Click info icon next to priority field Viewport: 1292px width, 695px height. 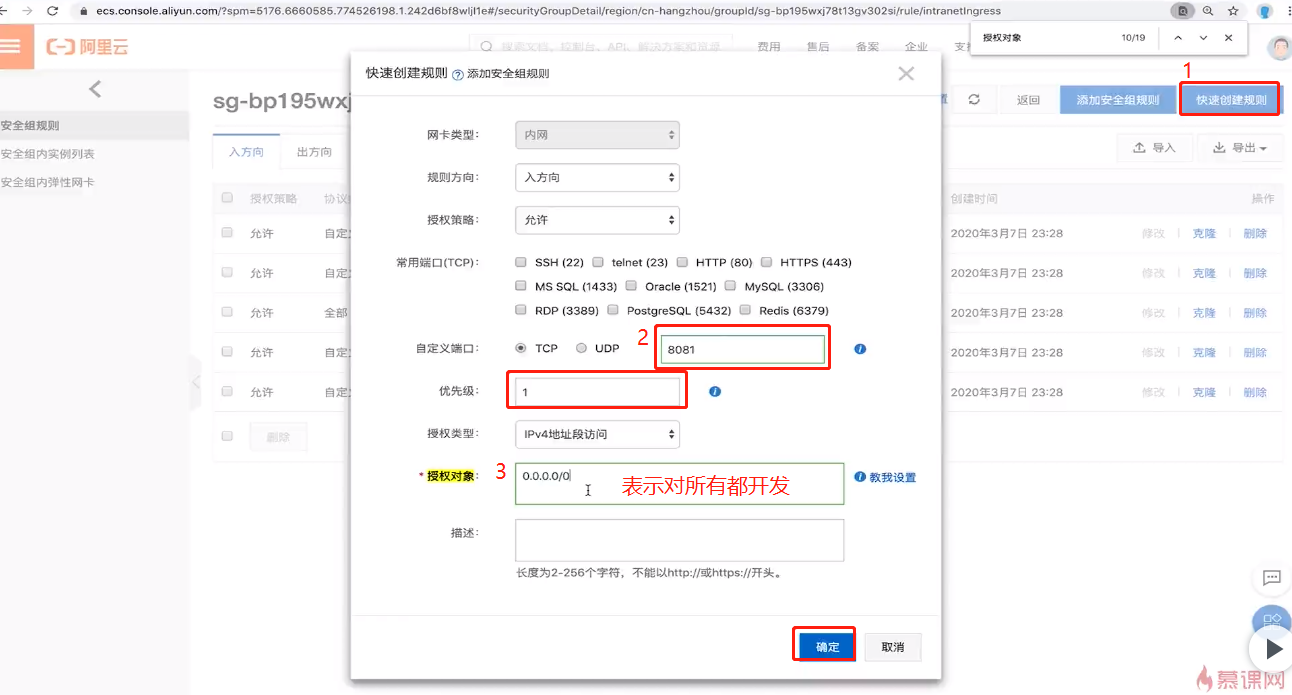[x=715, y=391]
